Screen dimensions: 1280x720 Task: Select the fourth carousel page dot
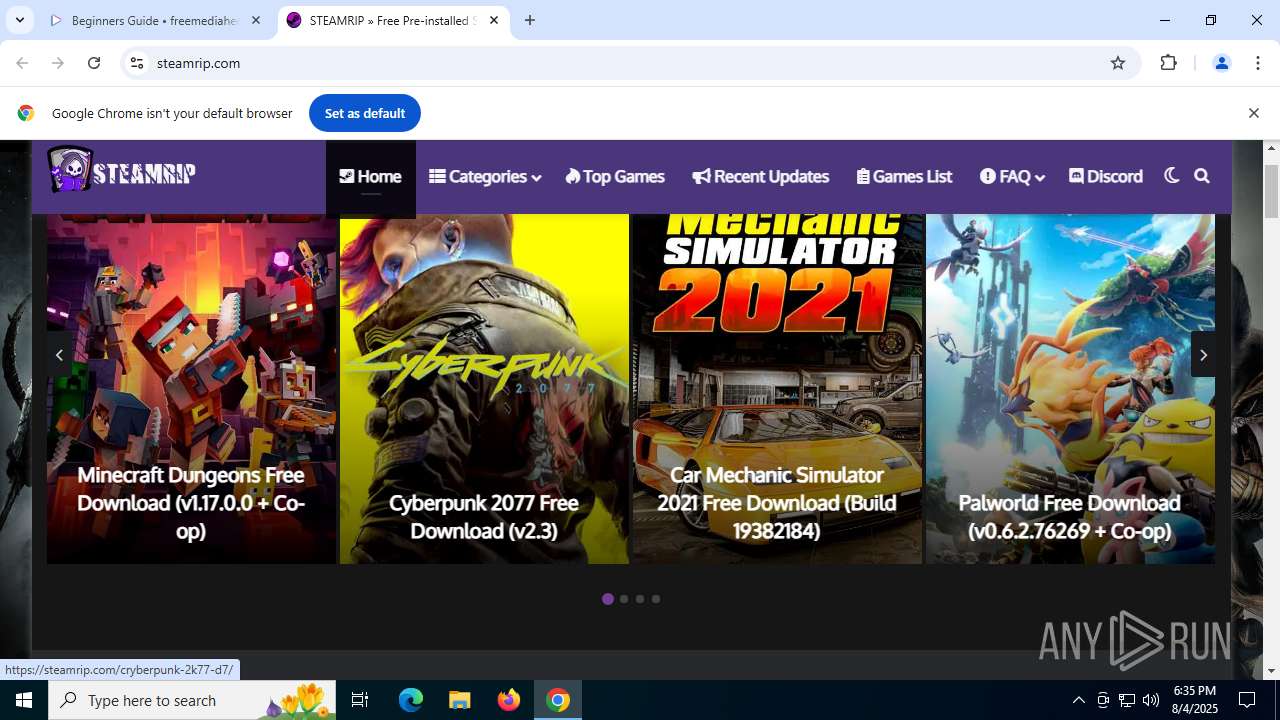(x=656, y=599)
